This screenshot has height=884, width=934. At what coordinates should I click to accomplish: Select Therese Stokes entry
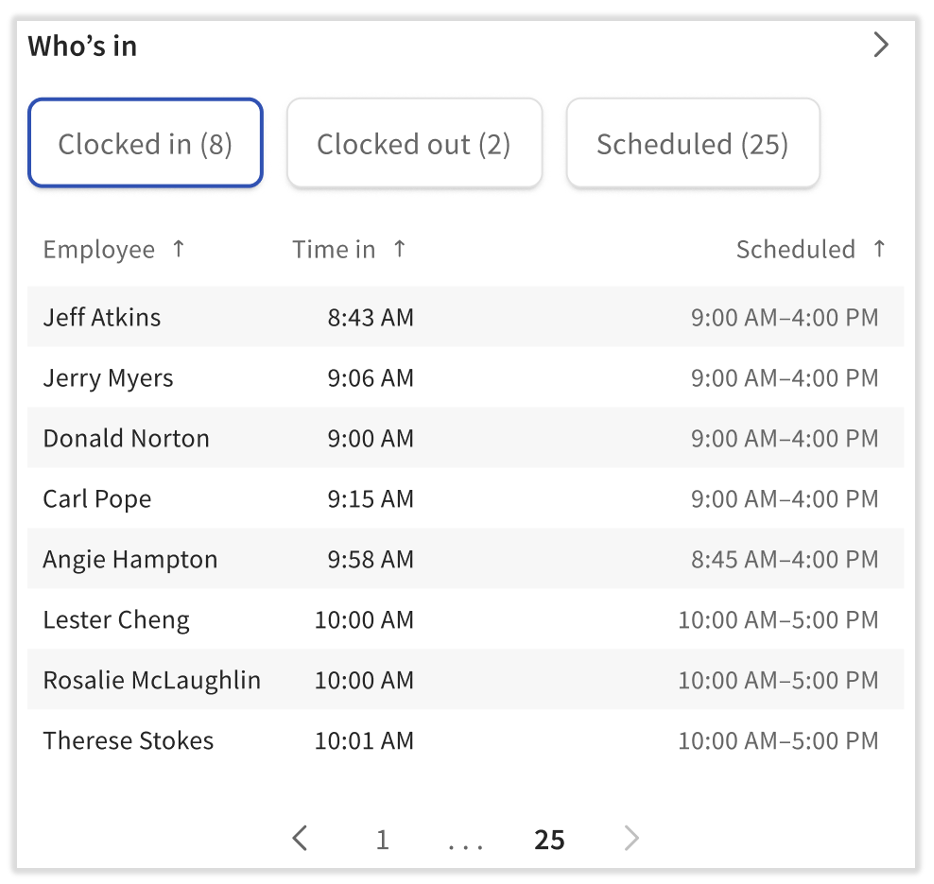(128, 741)
